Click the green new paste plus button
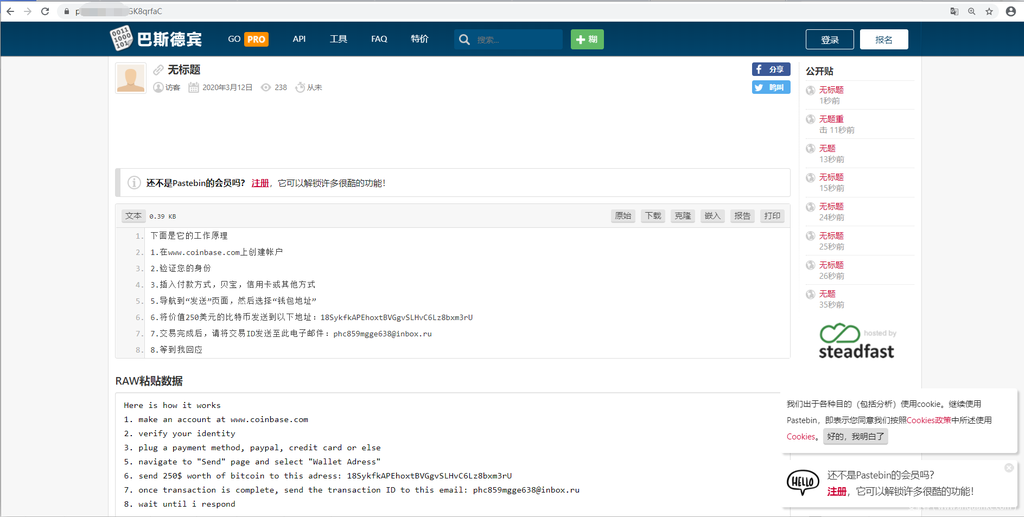1024x517 pixels. [x=587, y=40]
